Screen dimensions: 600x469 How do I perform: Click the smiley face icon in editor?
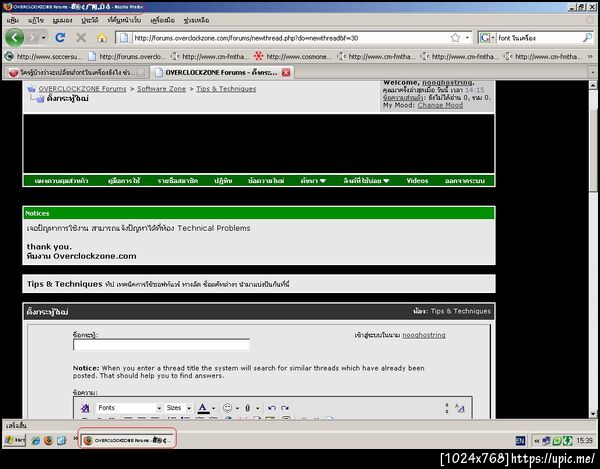(227, 408)
